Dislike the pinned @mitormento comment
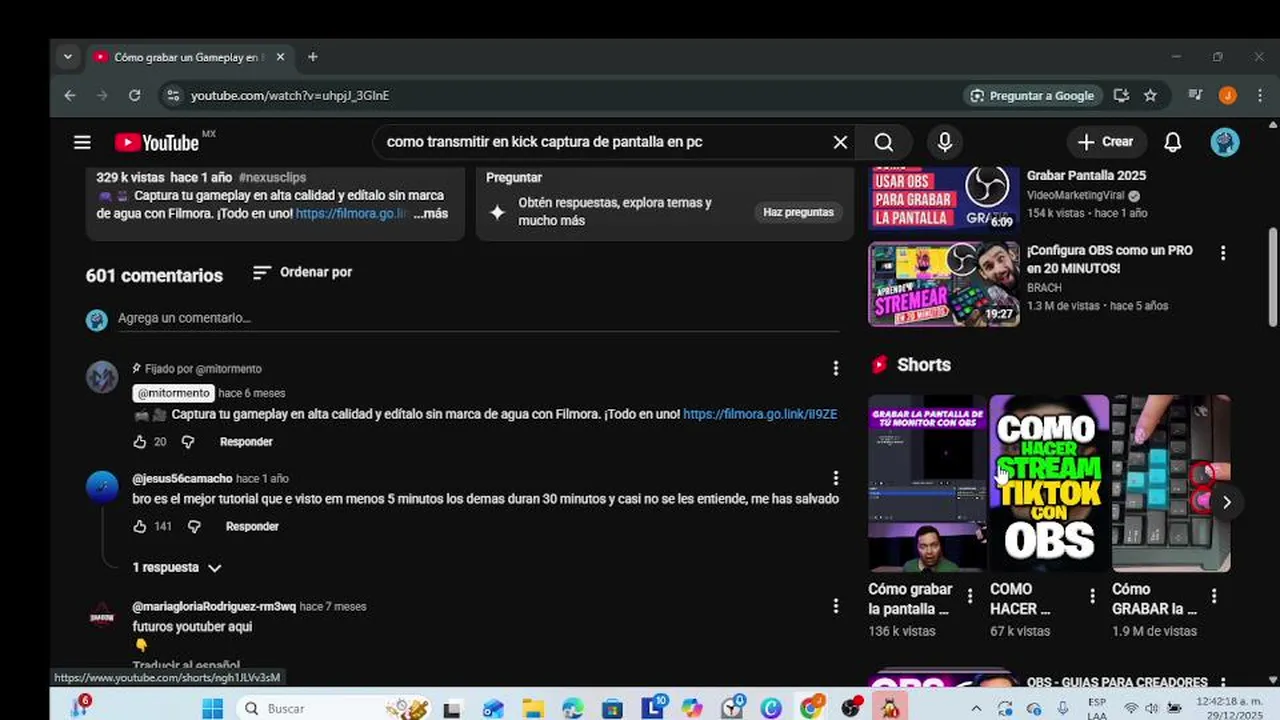The image size is (1280, 720). tap(187, 441)
